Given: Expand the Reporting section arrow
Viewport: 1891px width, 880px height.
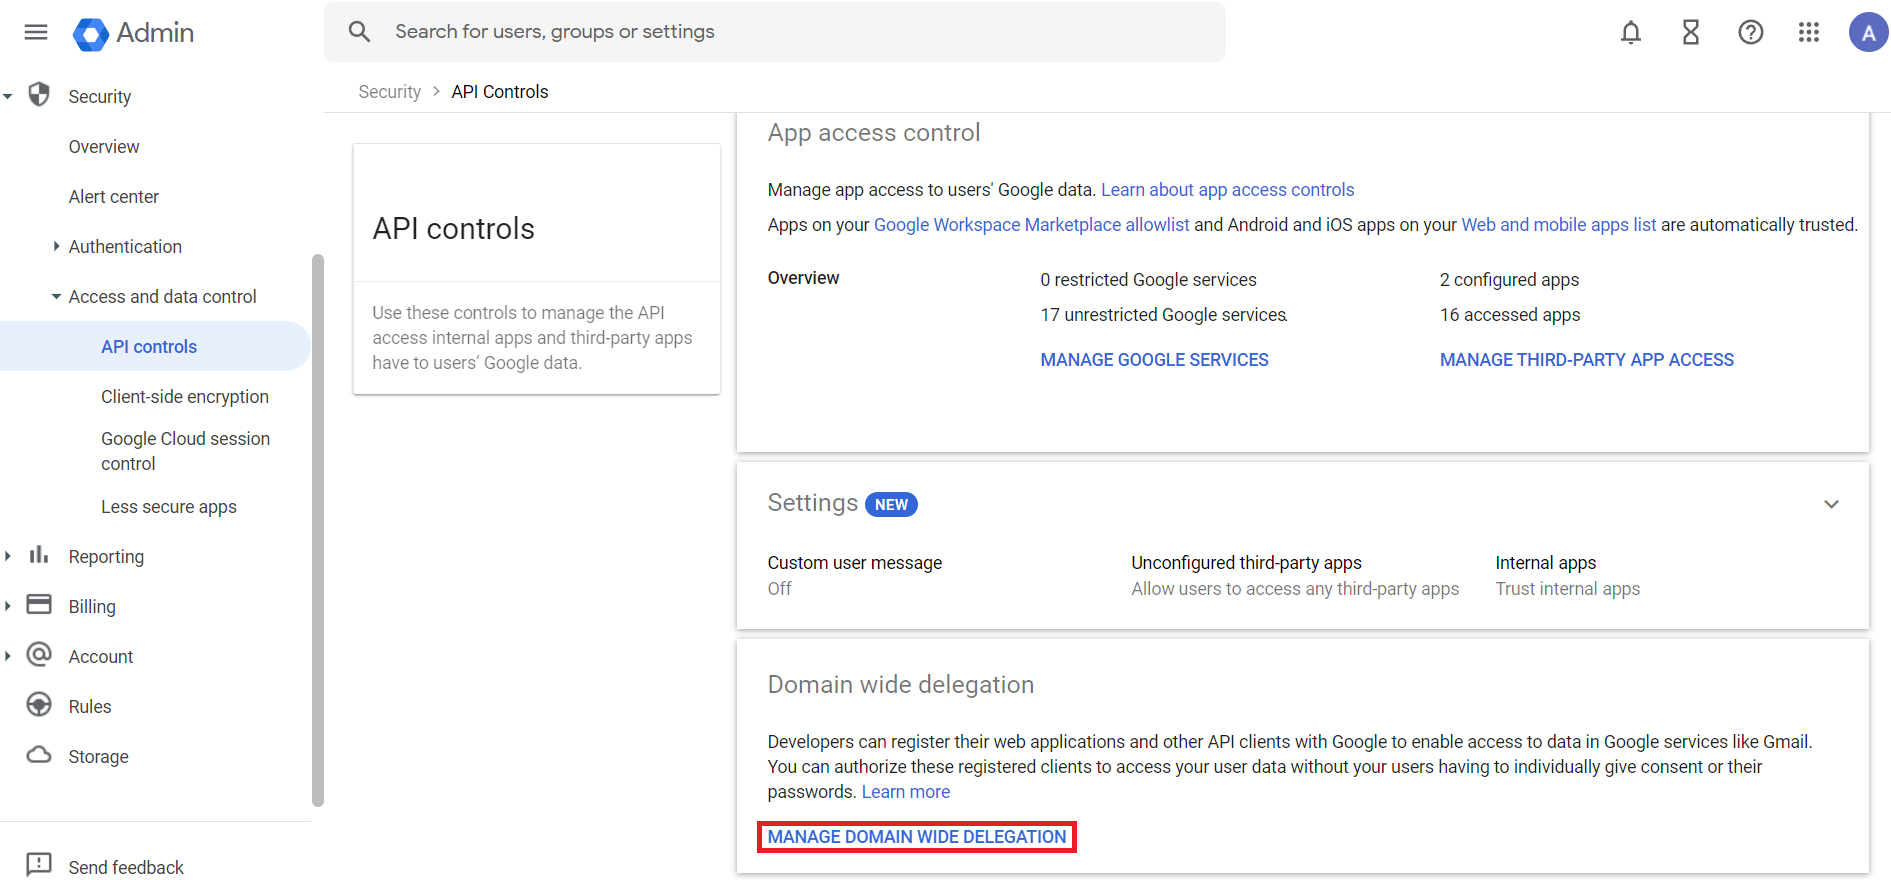Looking at the screenshot, I should [x=8, y=556].
